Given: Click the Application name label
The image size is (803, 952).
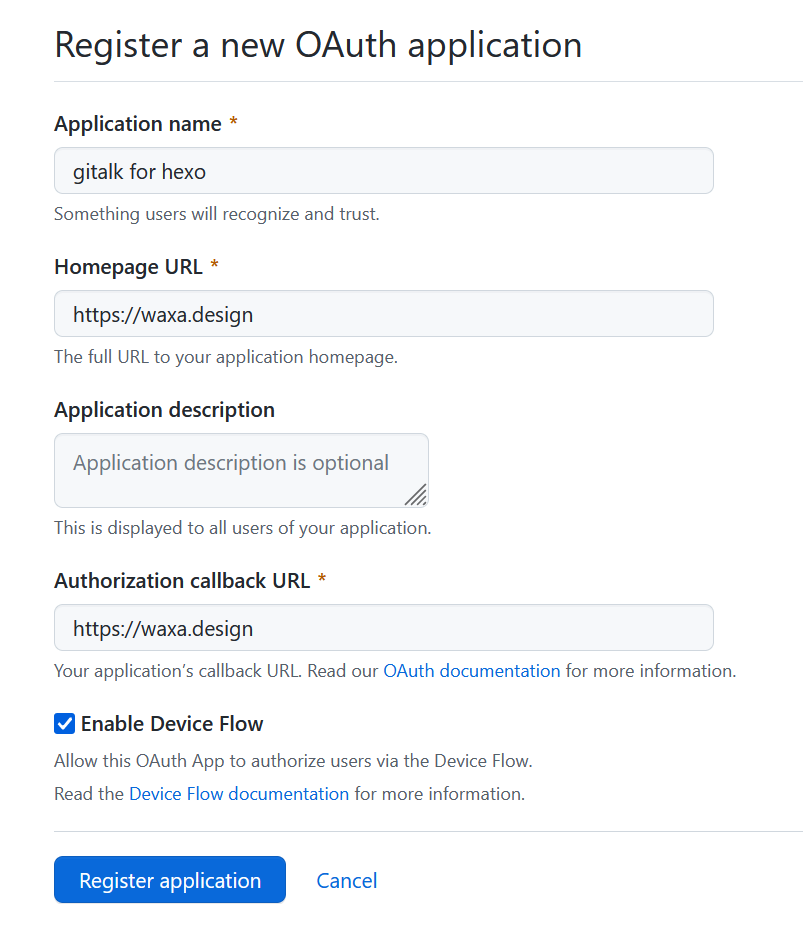Looking at the screenshot, I should tap(138, 124).
